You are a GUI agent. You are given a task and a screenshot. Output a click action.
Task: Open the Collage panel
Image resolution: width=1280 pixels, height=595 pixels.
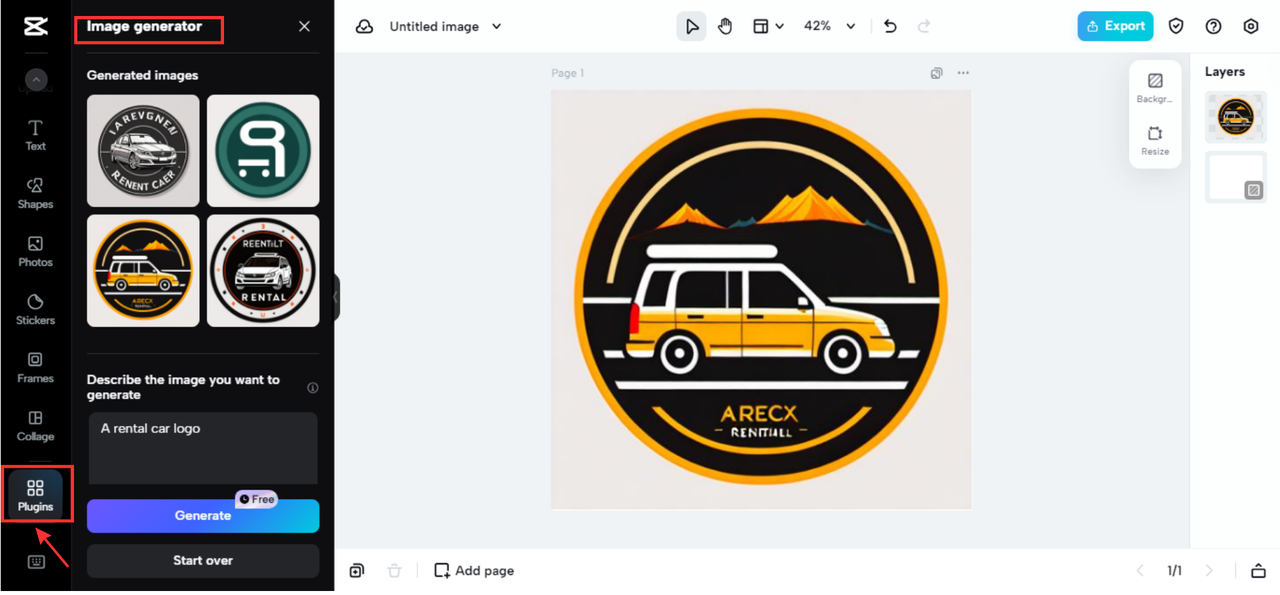click(x=35, y=425)
